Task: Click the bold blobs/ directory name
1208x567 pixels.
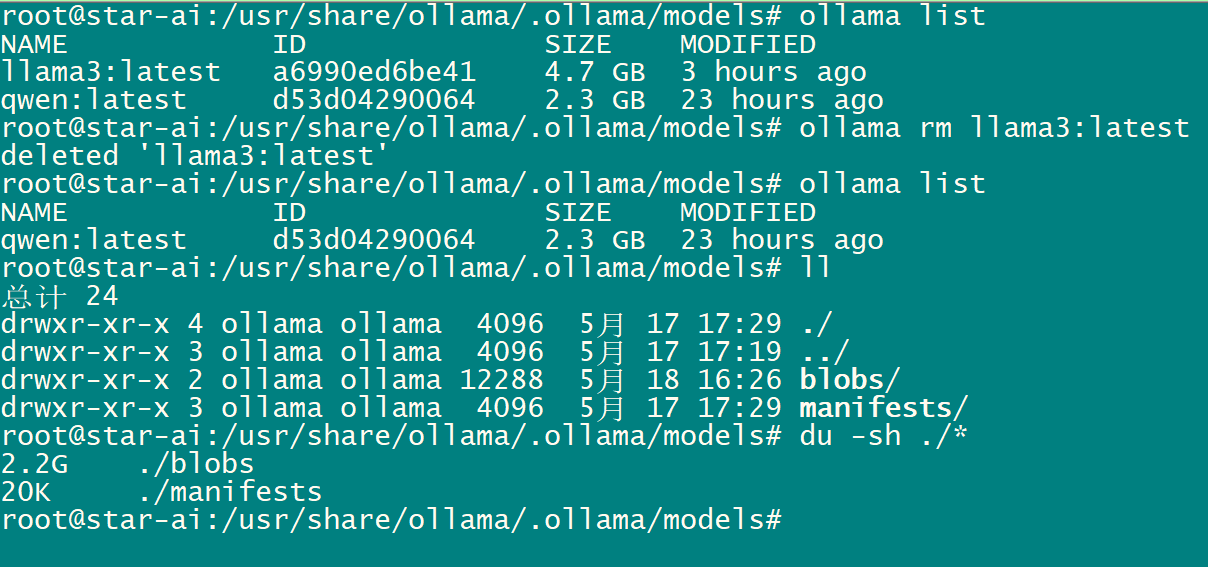Action: coord(850,380)
